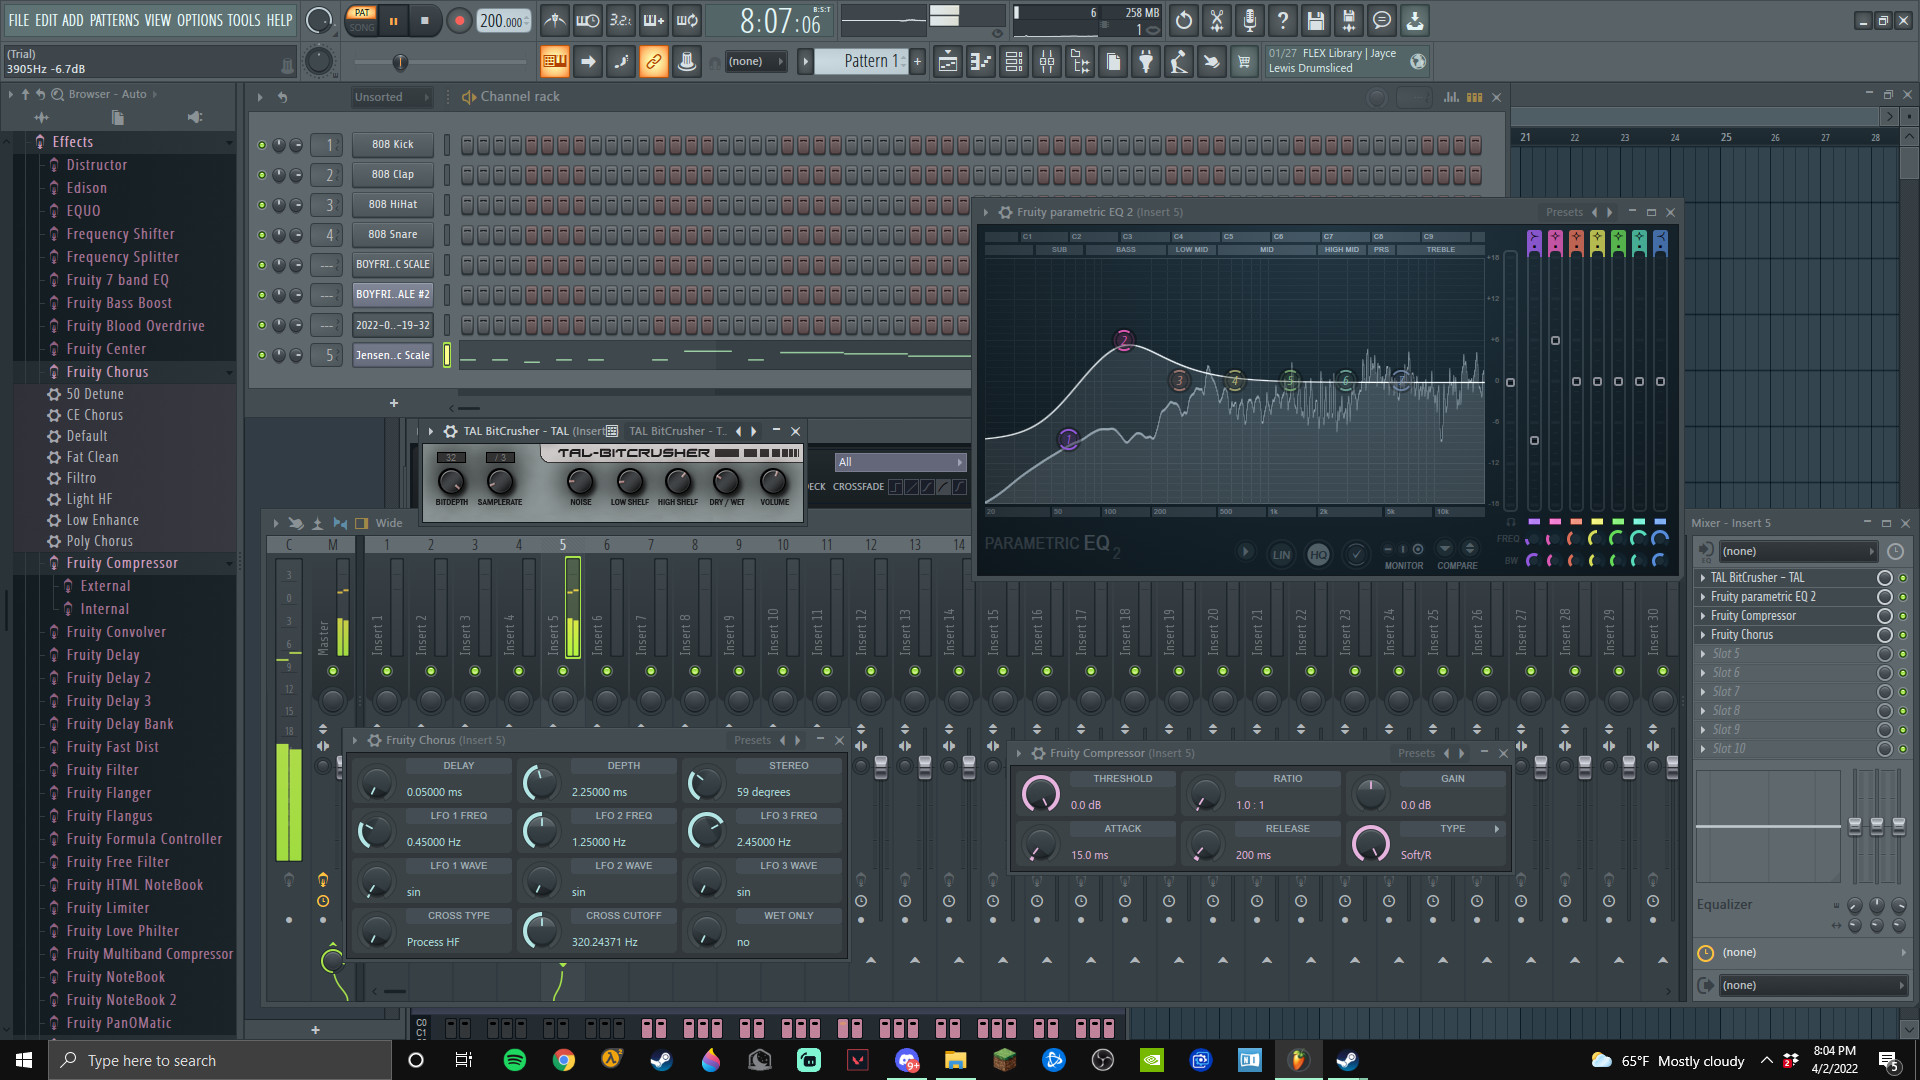Select the BOYFRI..C SCALE channel button
Viewport: 1920px width, 1080px height.
tap(393, 265)
